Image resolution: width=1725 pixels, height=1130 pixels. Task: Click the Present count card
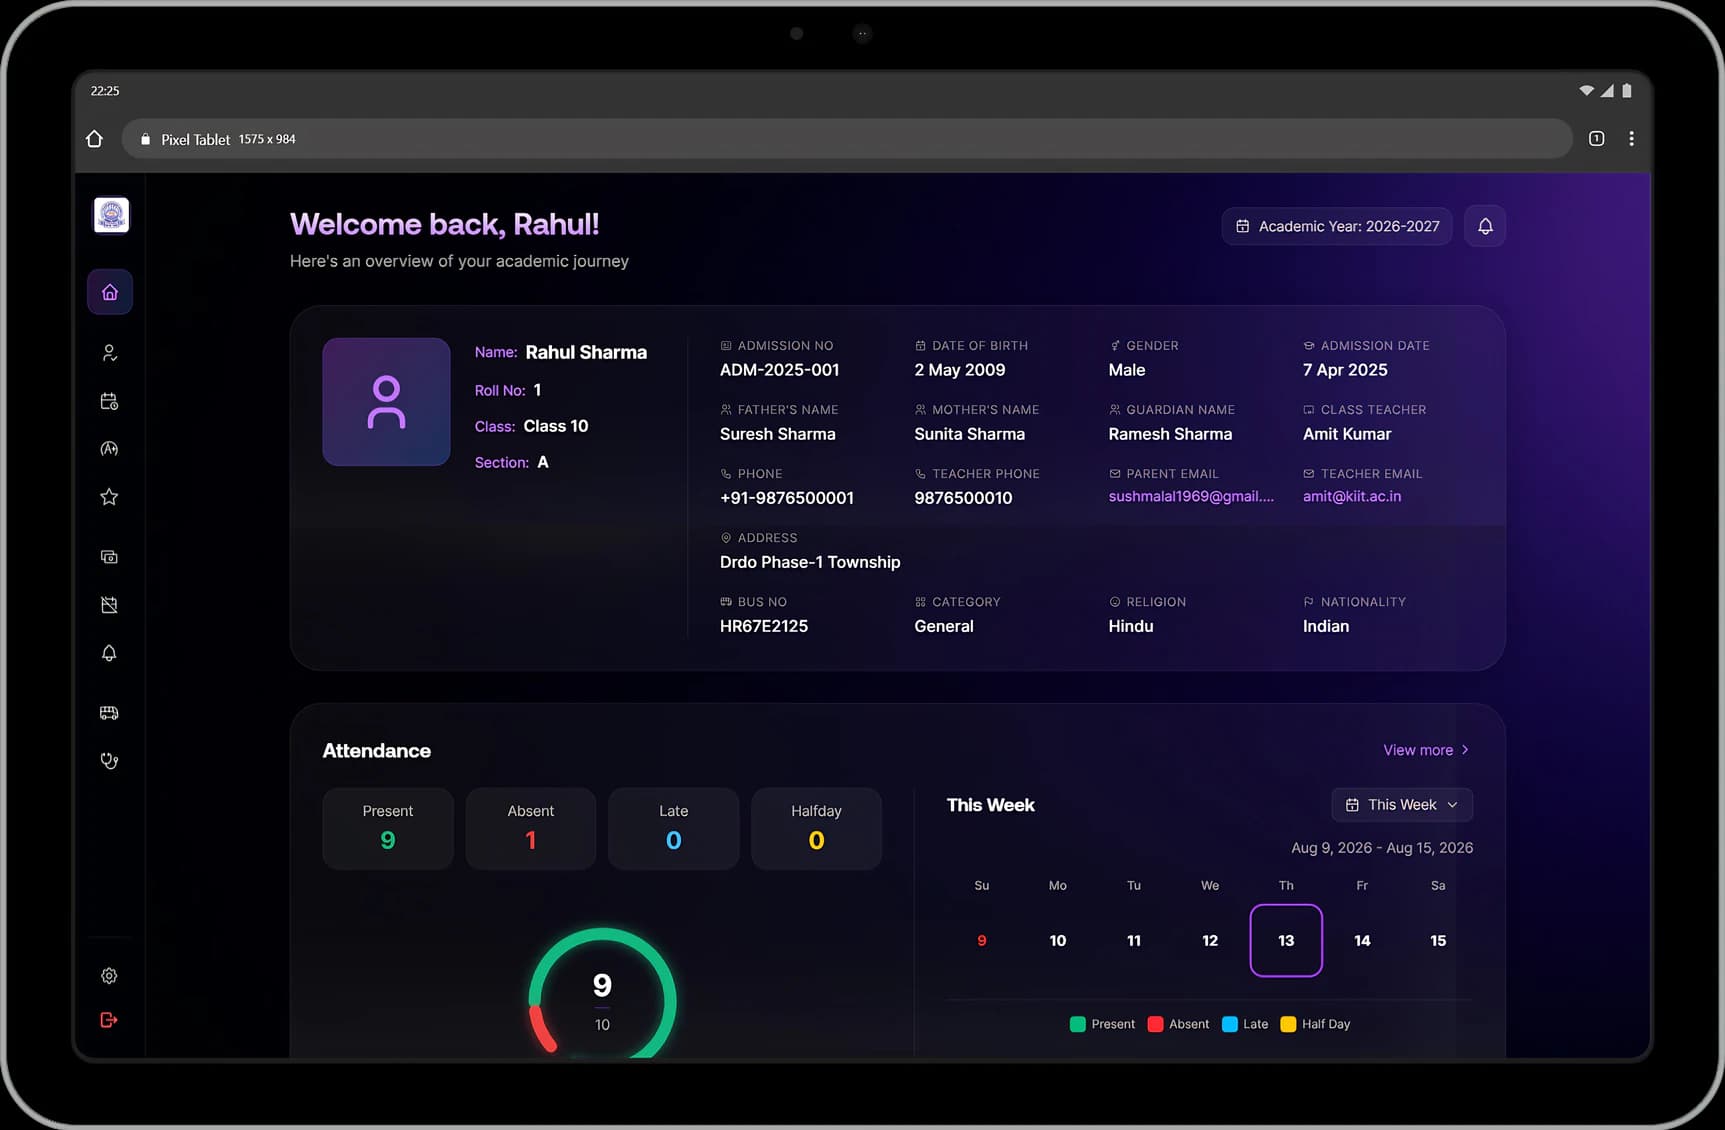(x=388, y=828)
